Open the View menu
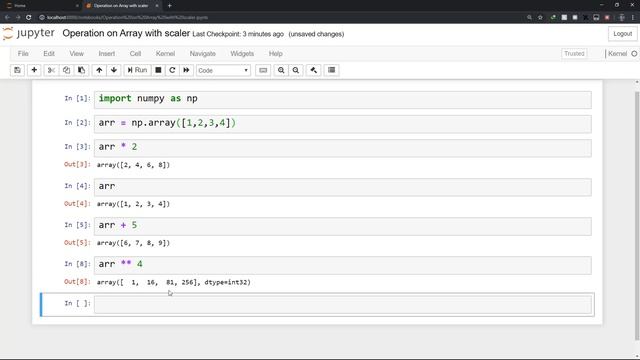The width and height of the screenshot is (640, 360). click(76, 53)
